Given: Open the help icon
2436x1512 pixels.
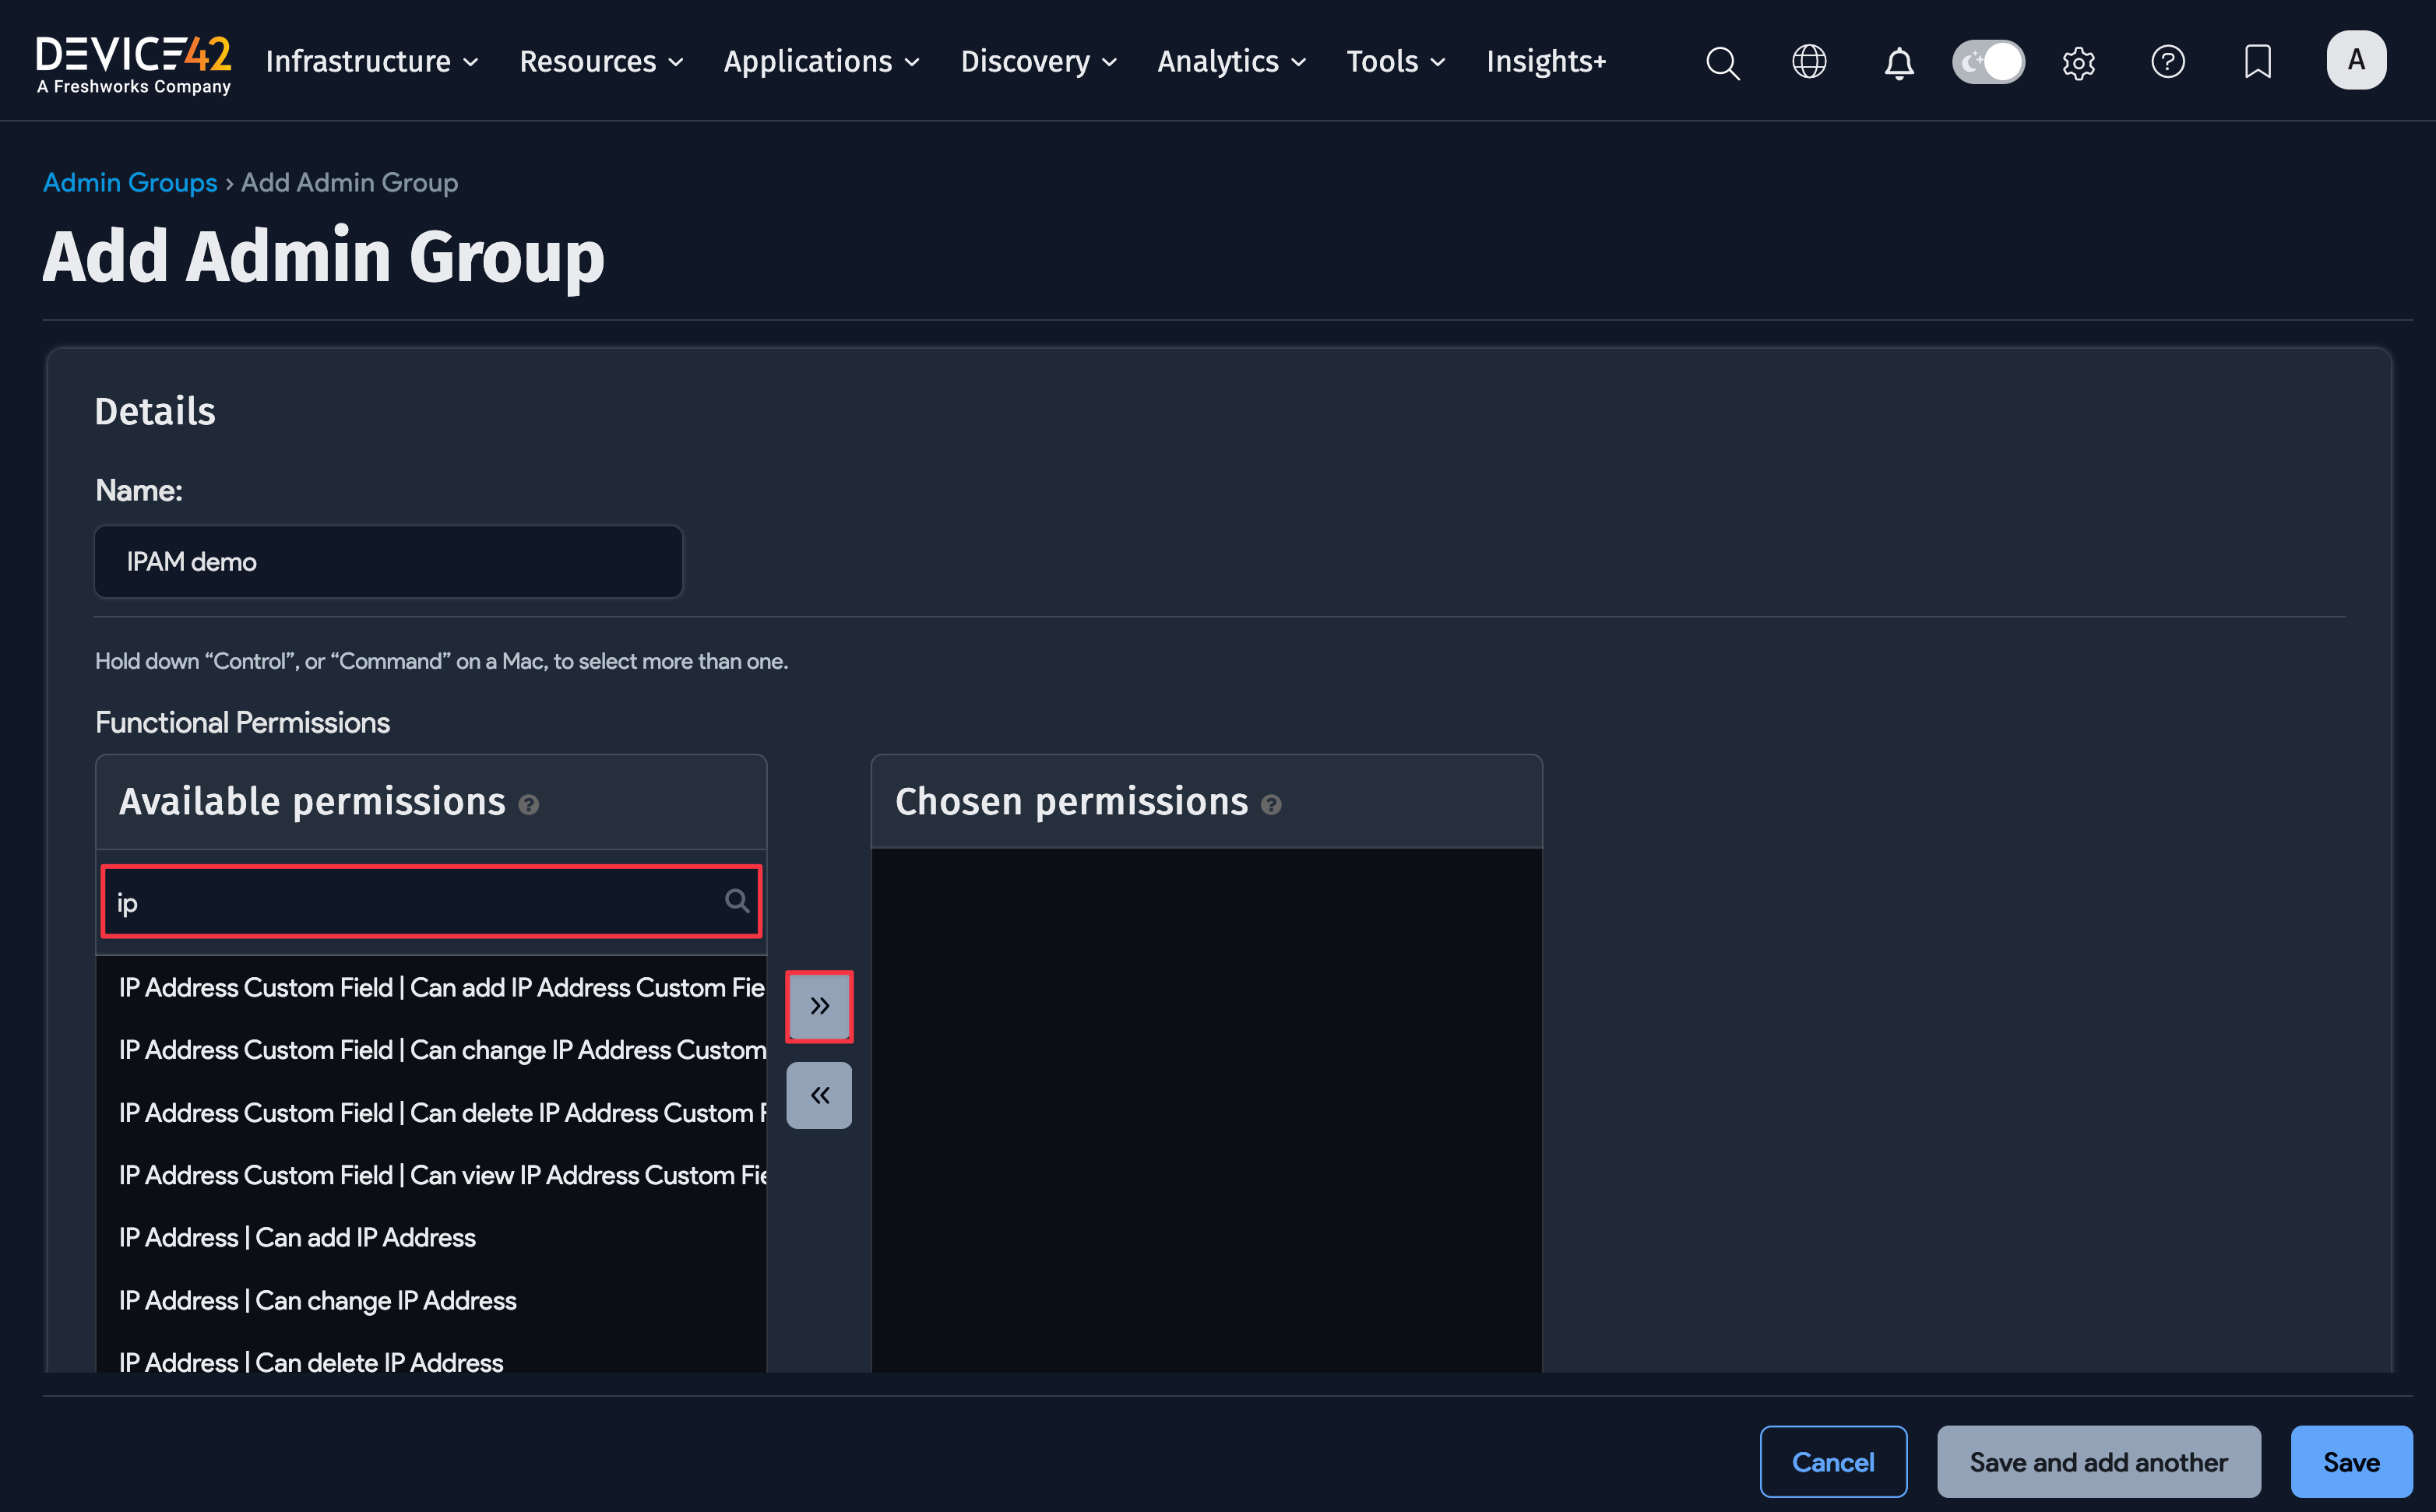Looking at the screenshot, I should [2168, 62].
